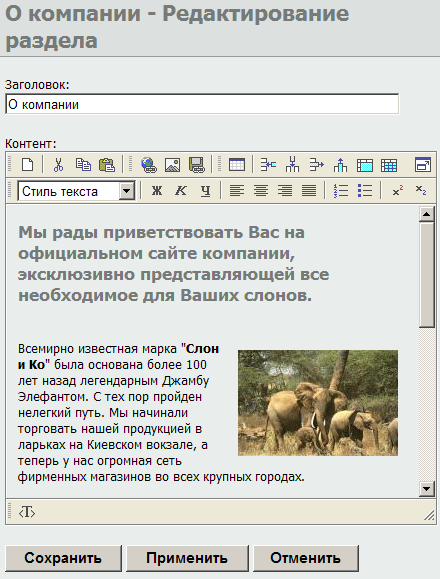Cut the selected text with scissors icon
Screen dimensions: 440x579
click(58, 165)
